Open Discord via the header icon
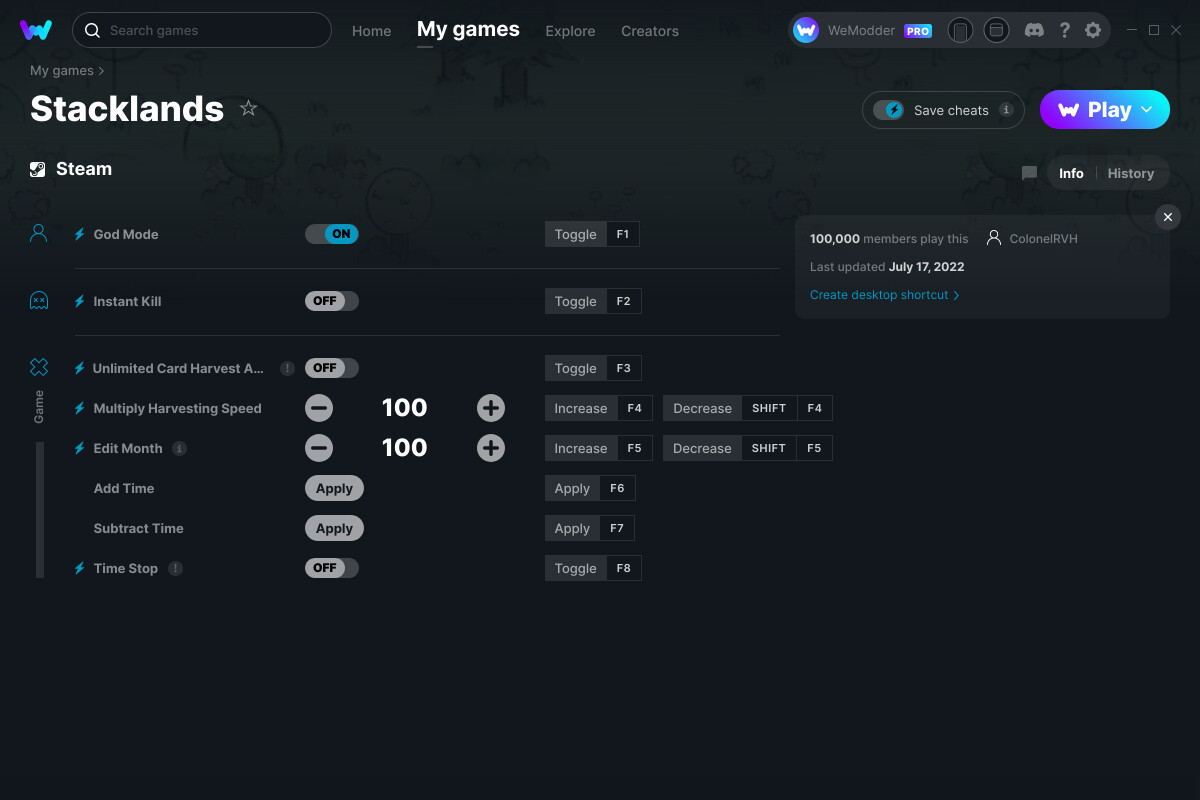This screenshot has height=800, width=1200. (1035, 30)
